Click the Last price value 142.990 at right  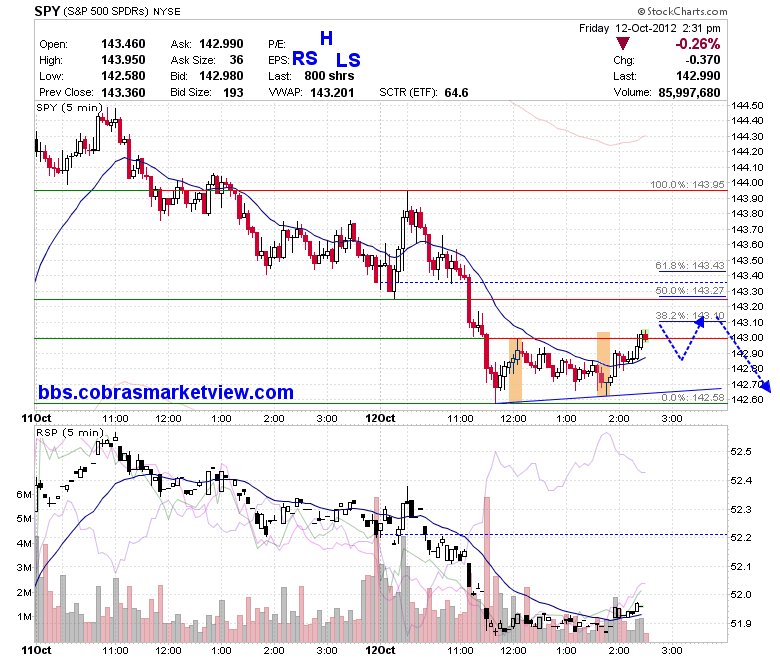[698, 76]
